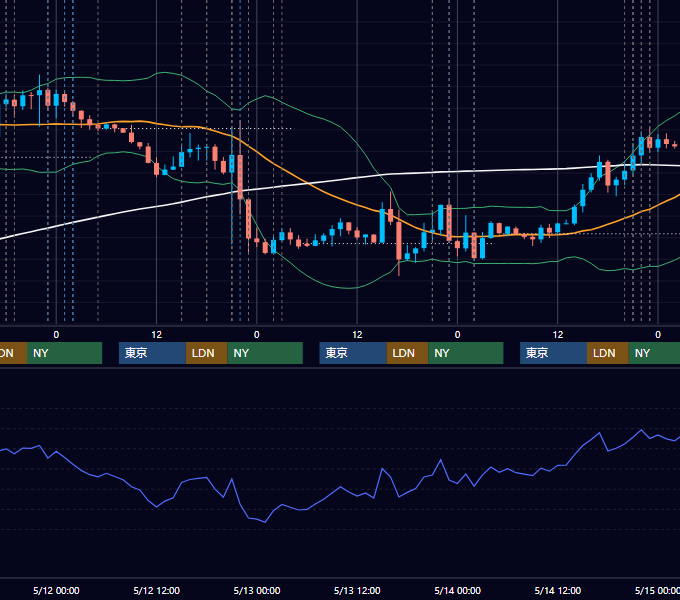Viewport: 680px width, 600px height.
Task: Click the NY session block spanning 5/12 00:00
Action: pos(65,353)
